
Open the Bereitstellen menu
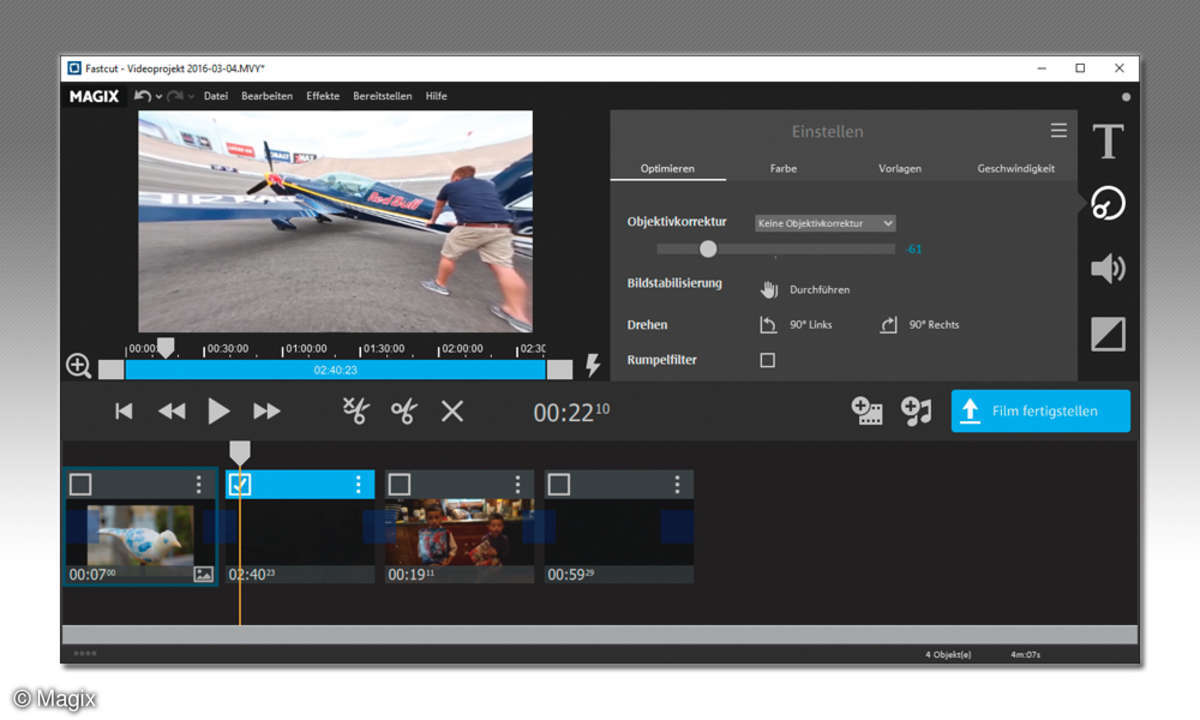click(382, 96)
